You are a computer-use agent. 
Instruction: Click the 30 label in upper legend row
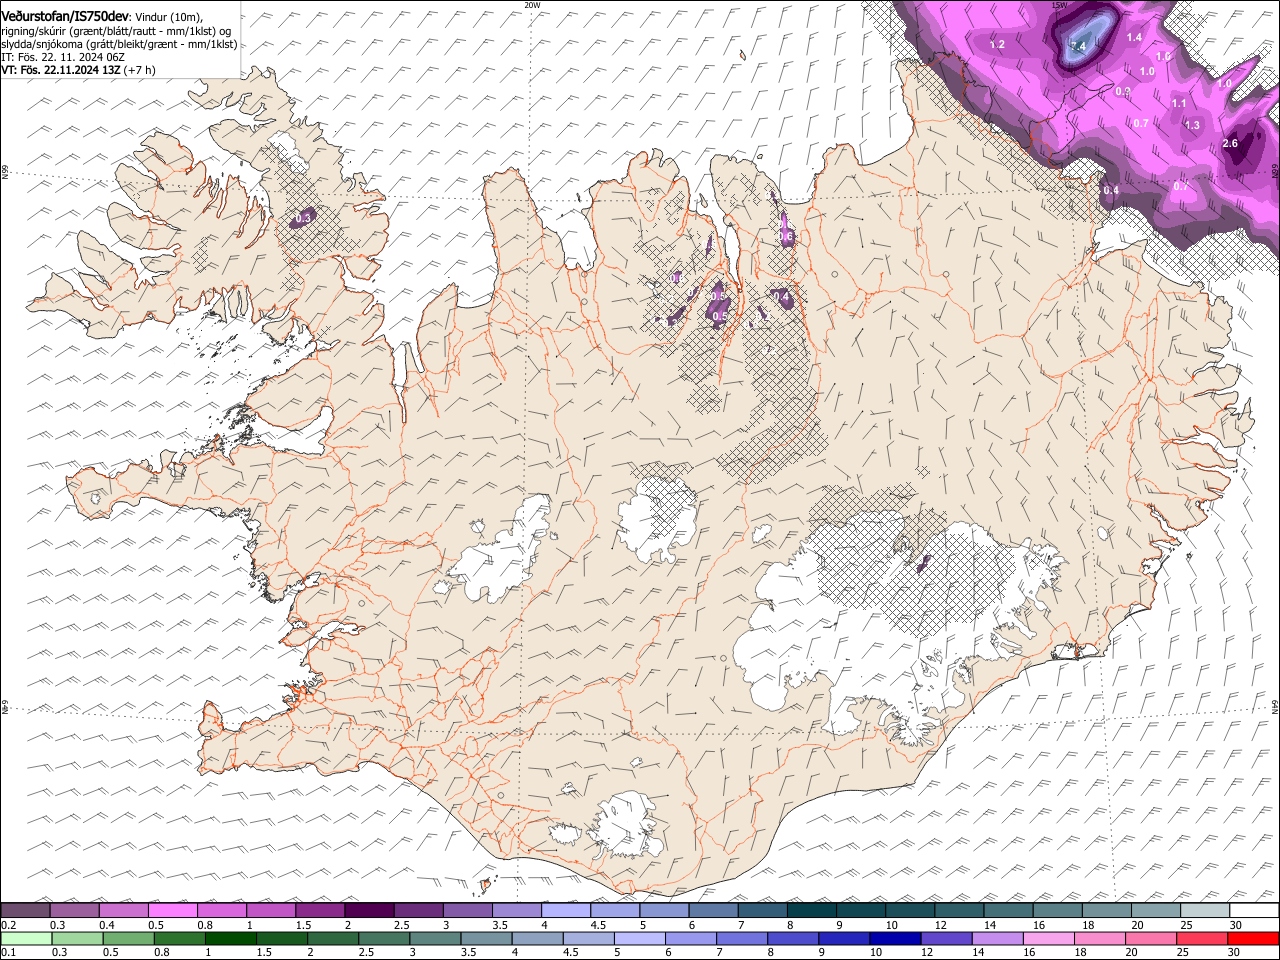point(1236,925)
